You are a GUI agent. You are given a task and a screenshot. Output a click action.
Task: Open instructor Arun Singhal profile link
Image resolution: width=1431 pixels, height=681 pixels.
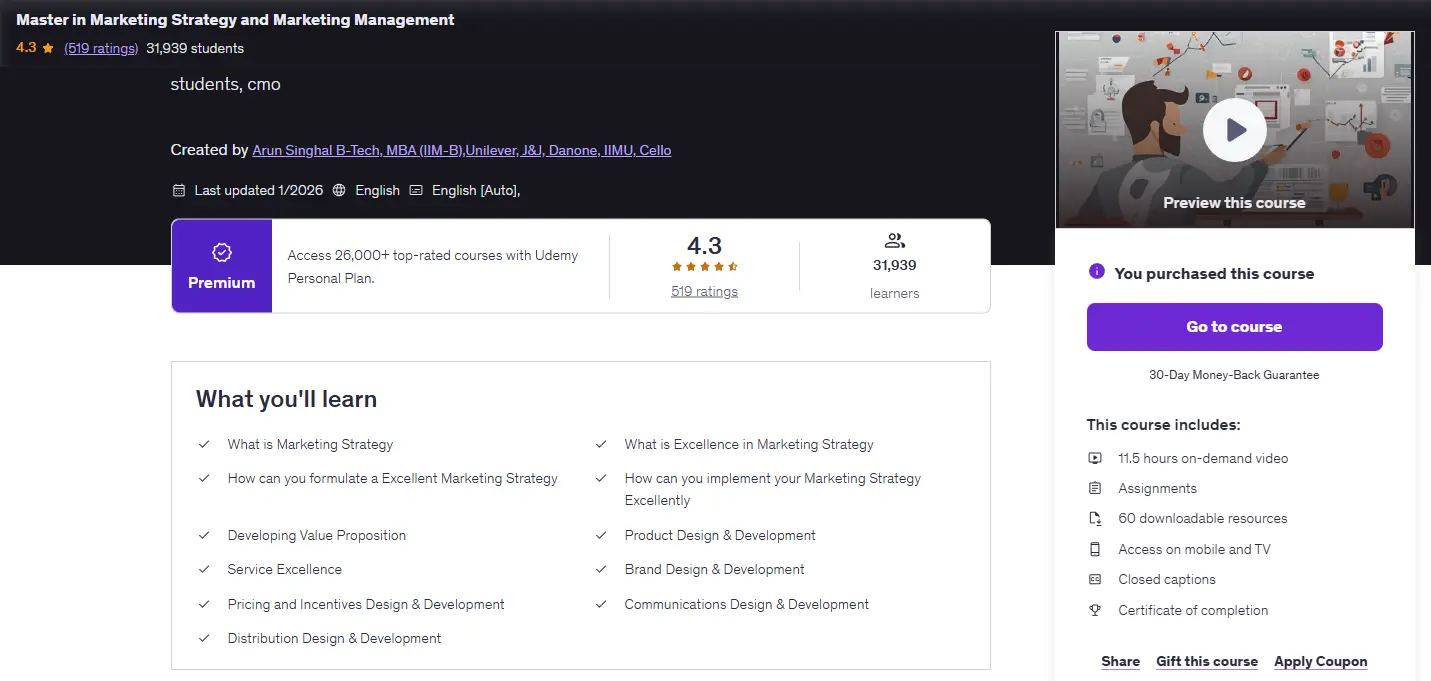click(x=462, y=150)
